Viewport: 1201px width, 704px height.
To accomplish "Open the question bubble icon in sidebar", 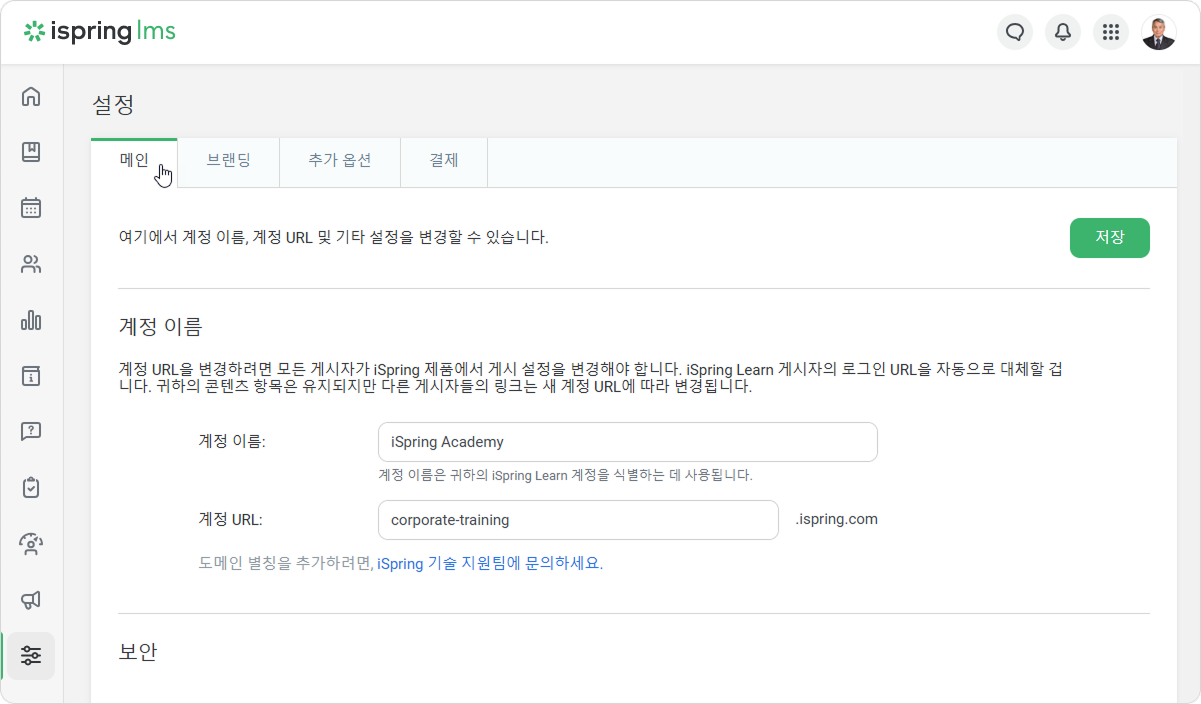I will 31,432.
